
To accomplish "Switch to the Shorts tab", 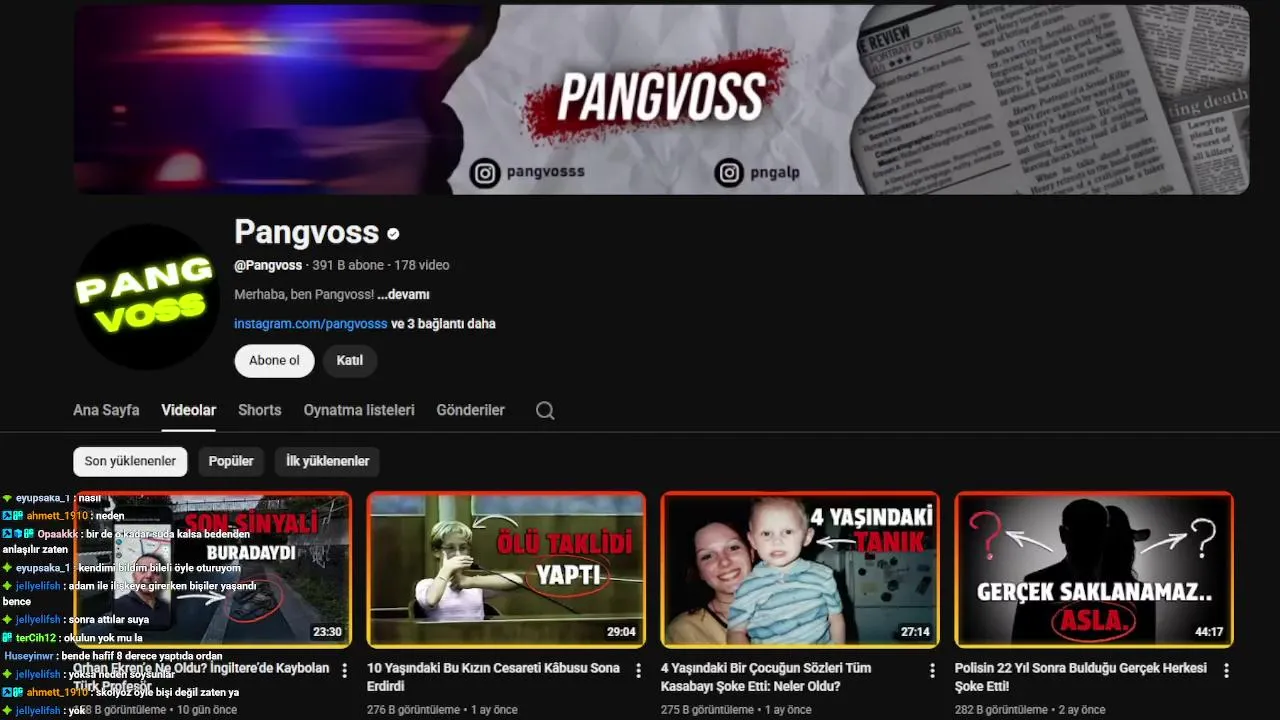I will (260, 410).
